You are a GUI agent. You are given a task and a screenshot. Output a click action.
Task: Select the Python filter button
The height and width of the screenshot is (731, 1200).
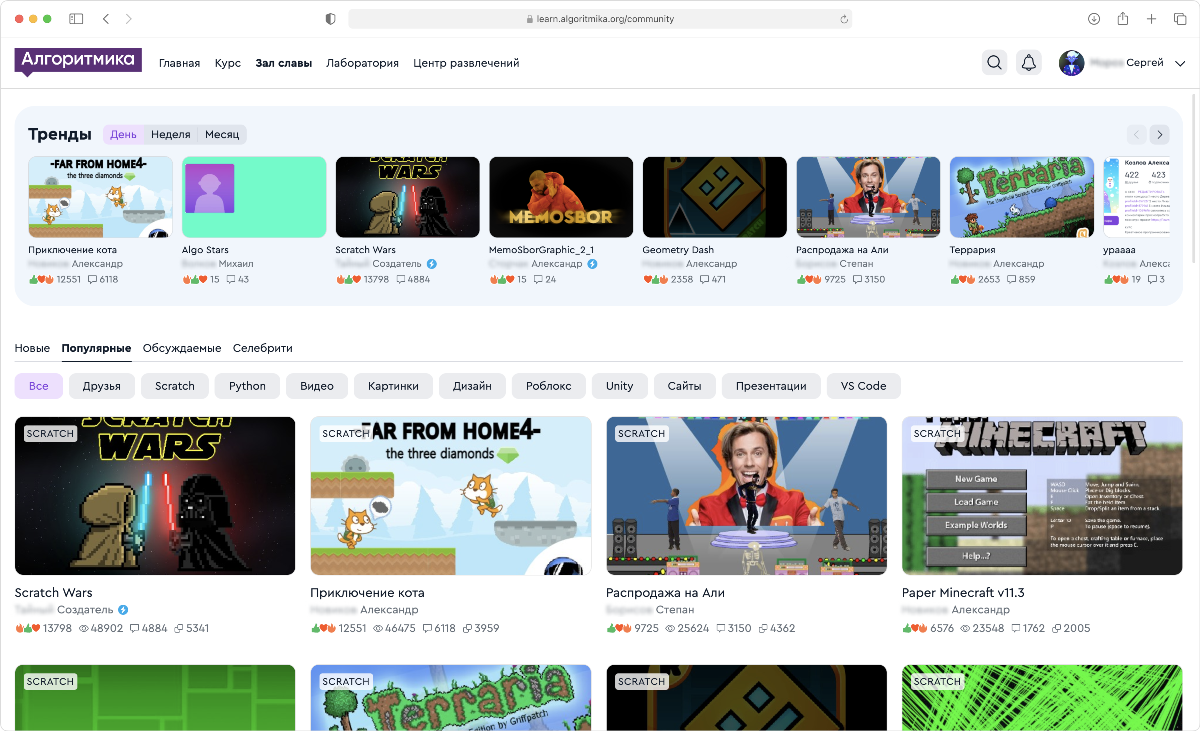pos(247,386)
